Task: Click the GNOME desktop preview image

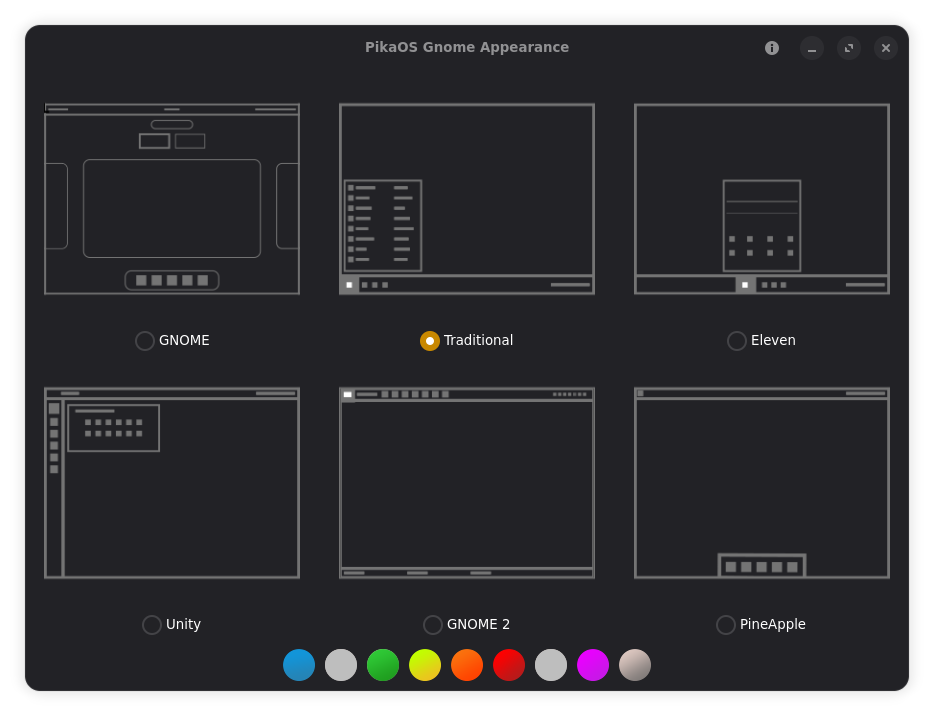Action: click(x=171, y=197)
